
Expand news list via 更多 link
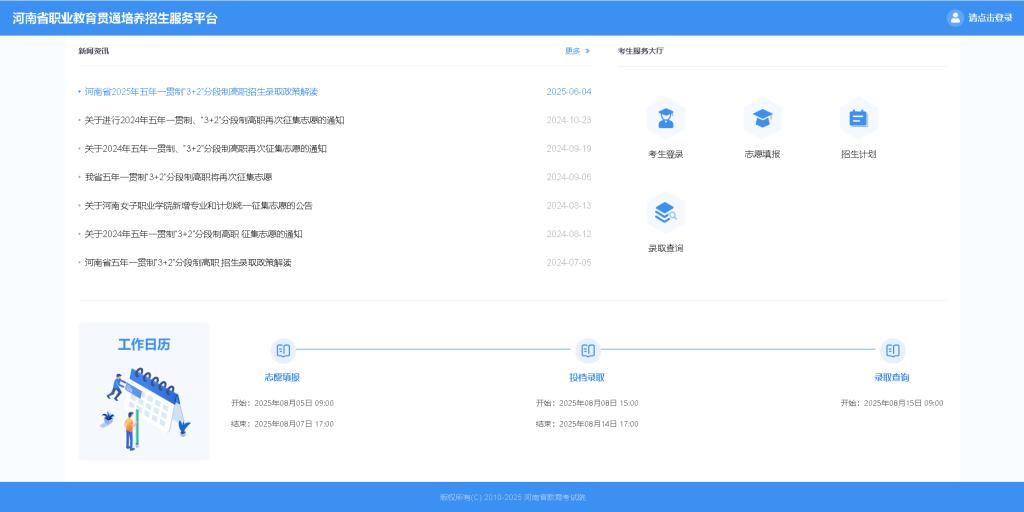click(x=577, y=51)
